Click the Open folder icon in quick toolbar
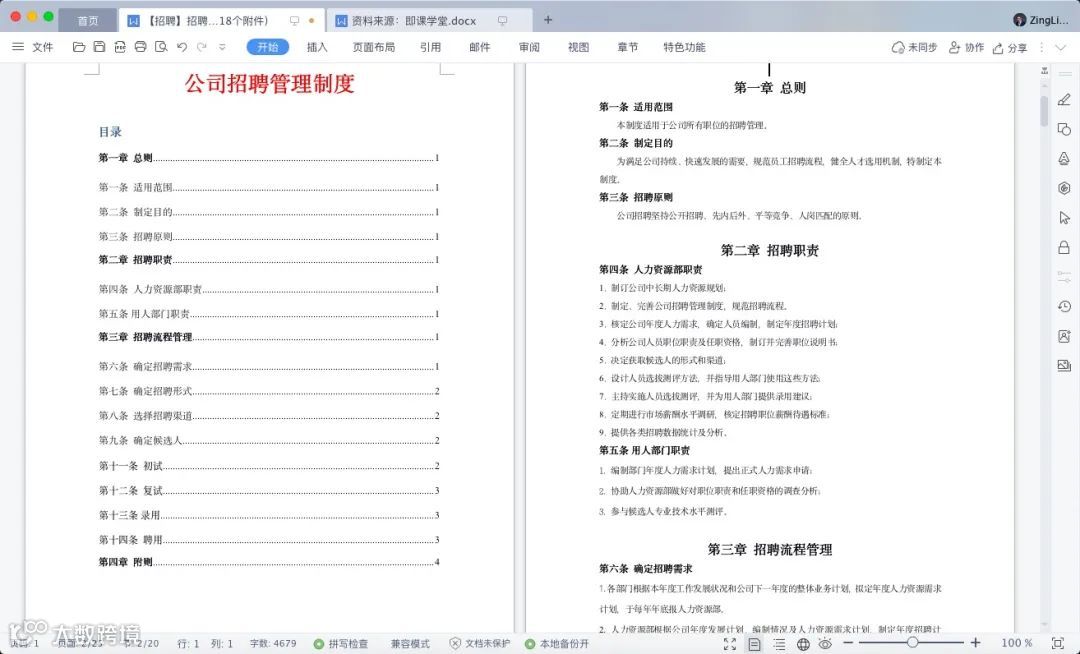 (x=79, y=47)
